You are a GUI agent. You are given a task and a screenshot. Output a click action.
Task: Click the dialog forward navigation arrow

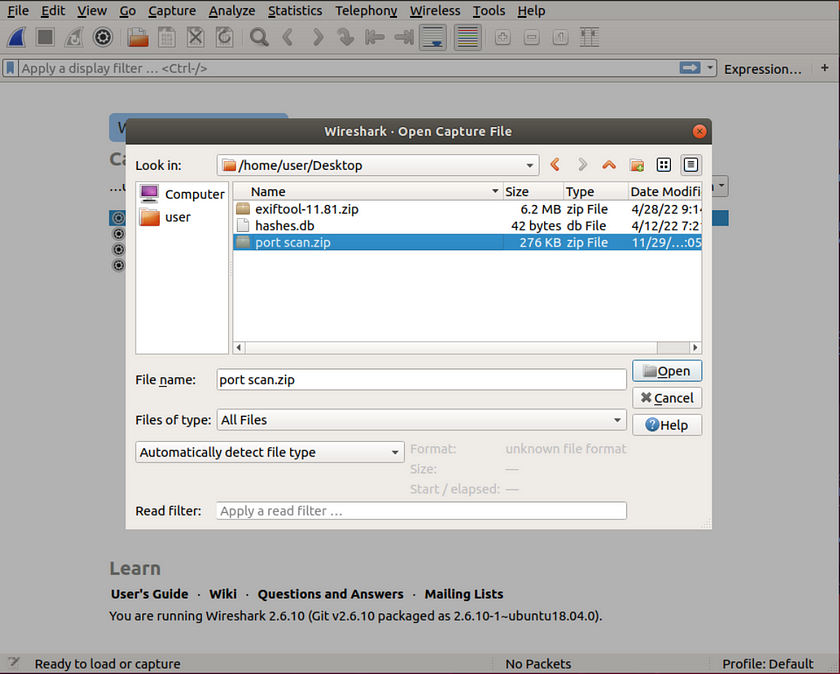click(582, 165)
